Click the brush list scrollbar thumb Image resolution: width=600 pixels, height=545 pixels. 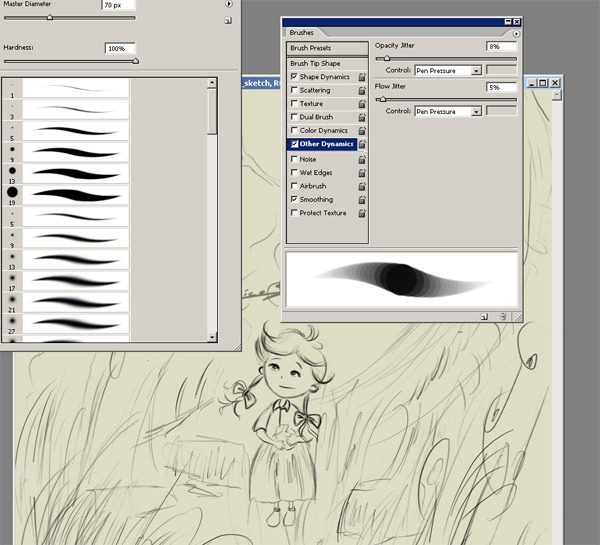212,111
